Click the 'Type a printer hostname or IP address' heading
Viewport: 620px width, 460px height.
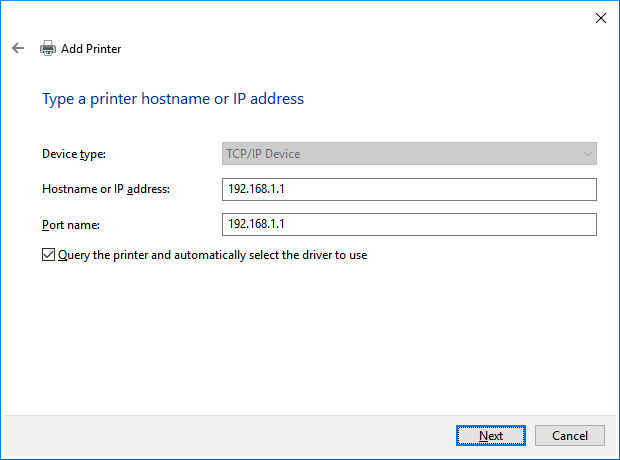(172, 99)
